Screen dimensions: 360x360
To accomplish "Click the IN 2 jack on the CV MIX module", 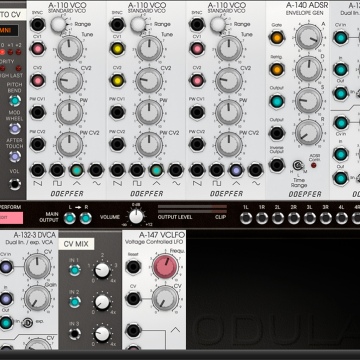I will click(x=75, y=302).
